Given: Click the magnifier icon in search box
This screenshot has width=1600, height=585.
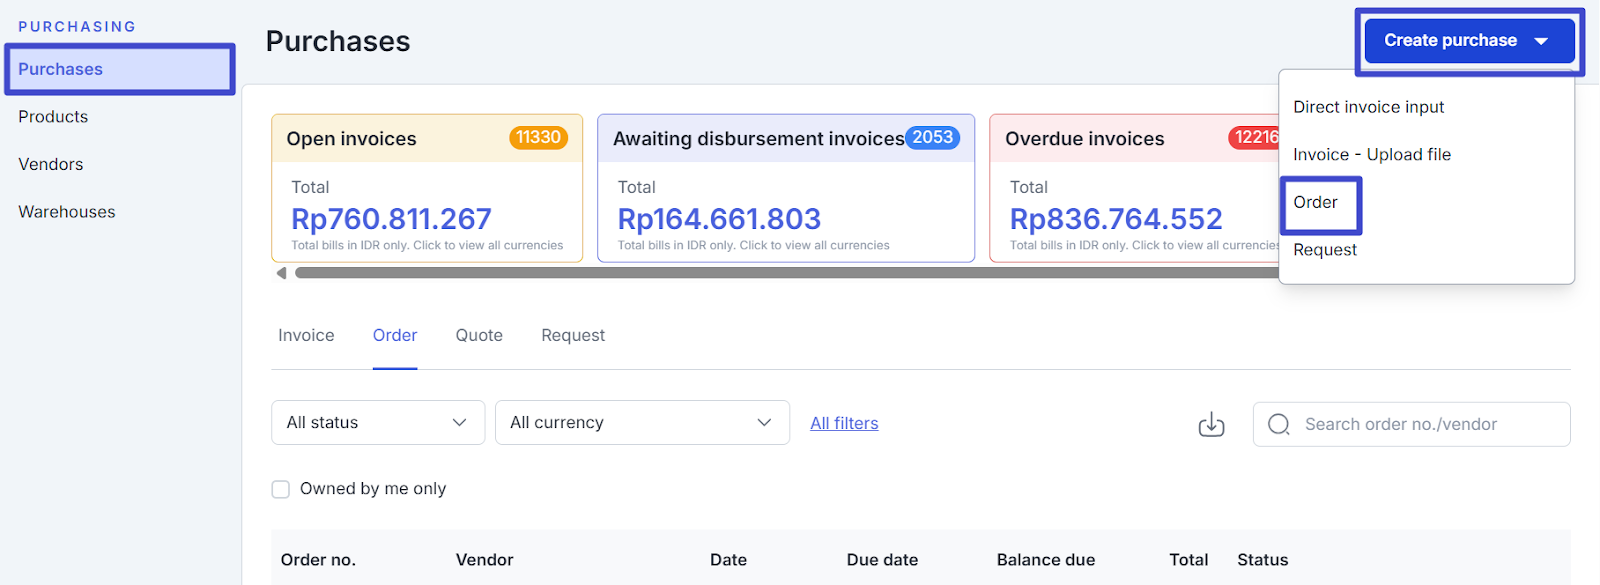Looking at the screenshot, I should pos(1278,424).
